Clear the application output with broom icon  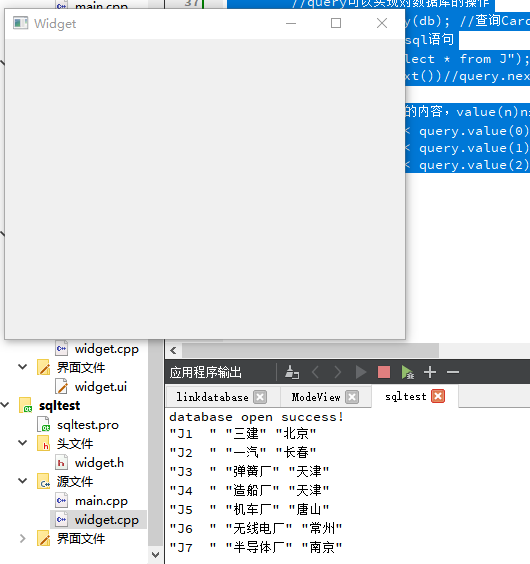coord(292,372)
